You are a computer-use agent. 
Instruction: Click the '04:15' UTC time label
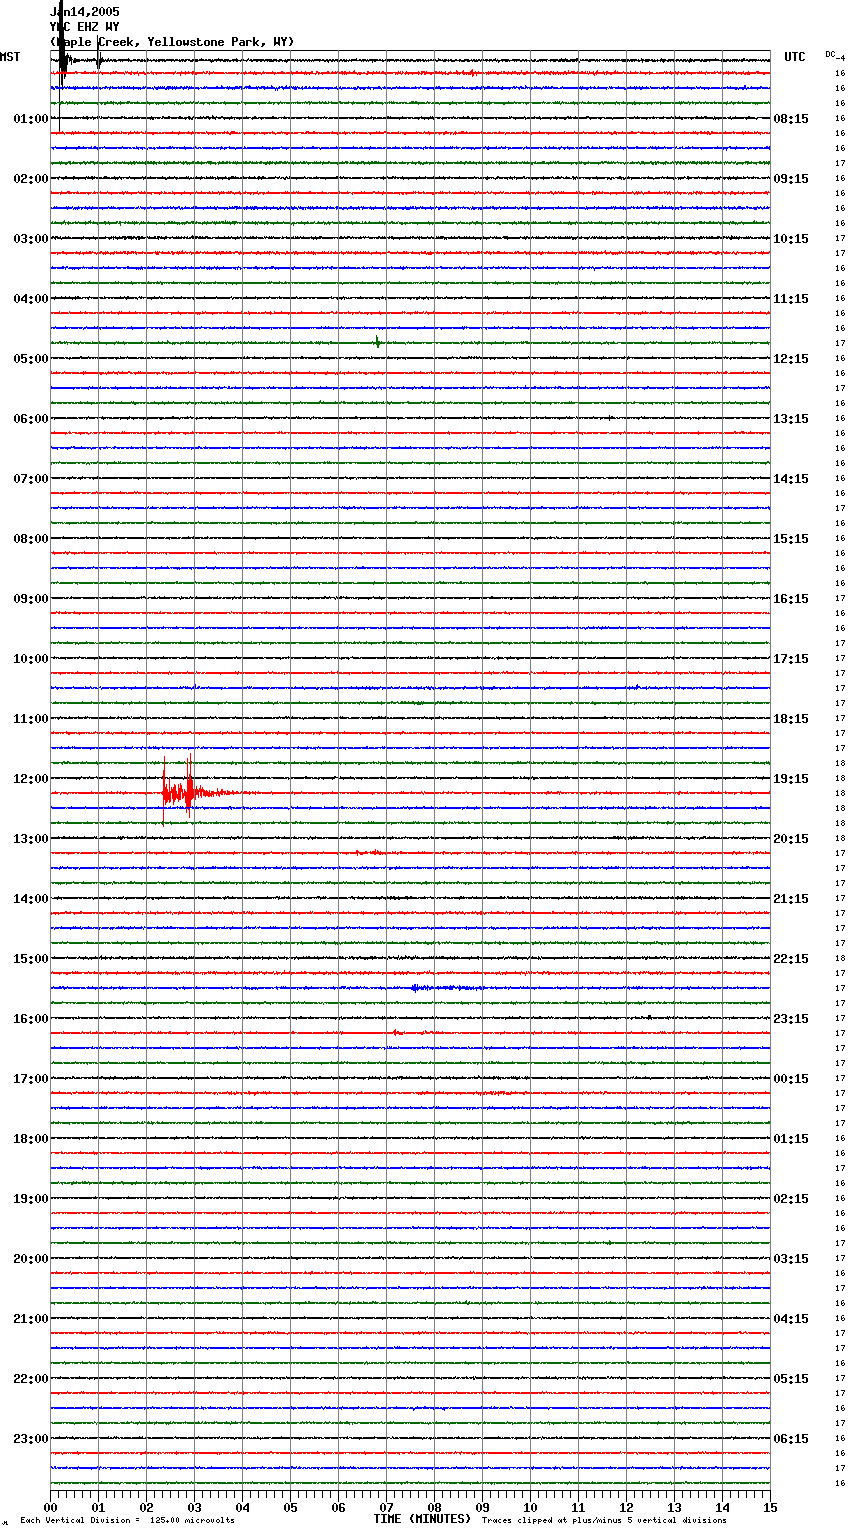click(791, 1319)
